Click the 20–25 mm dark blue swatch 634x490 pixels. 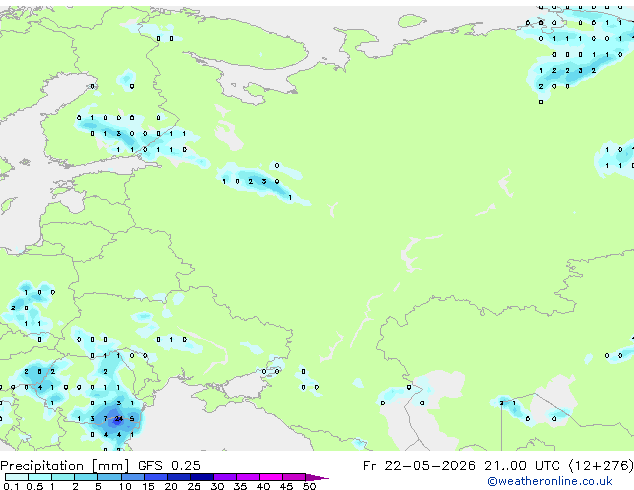(179, 477)
